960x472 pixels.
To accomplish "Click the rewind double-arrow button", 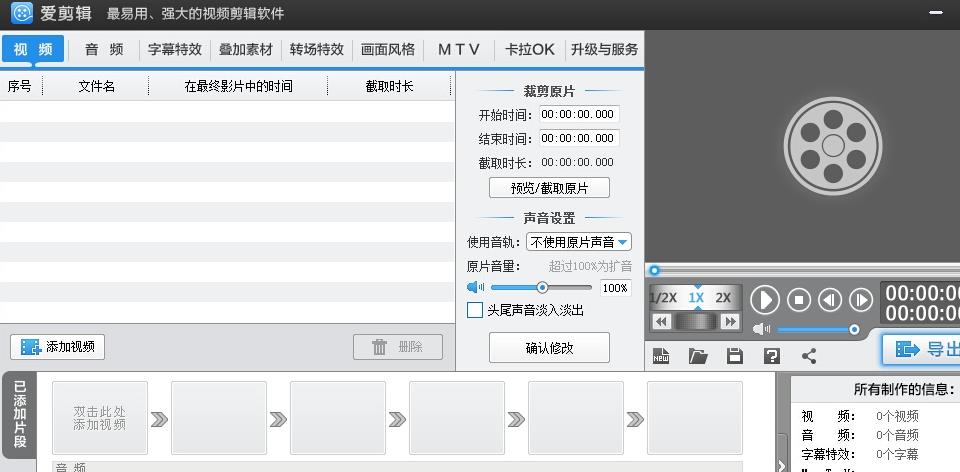I will click(x=661, y=321).
